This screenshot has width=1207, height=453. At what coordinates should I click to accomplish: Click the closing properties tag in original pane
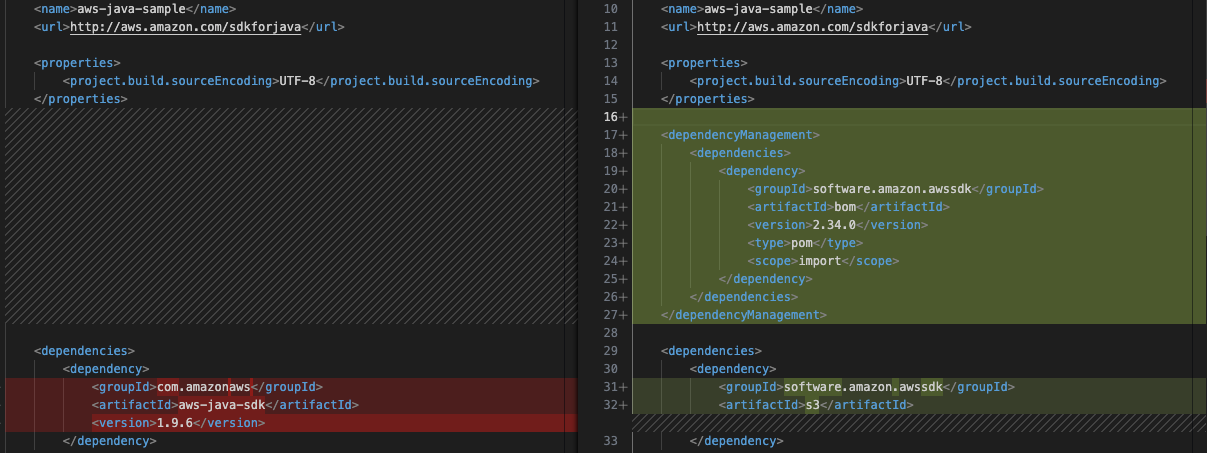81,99
